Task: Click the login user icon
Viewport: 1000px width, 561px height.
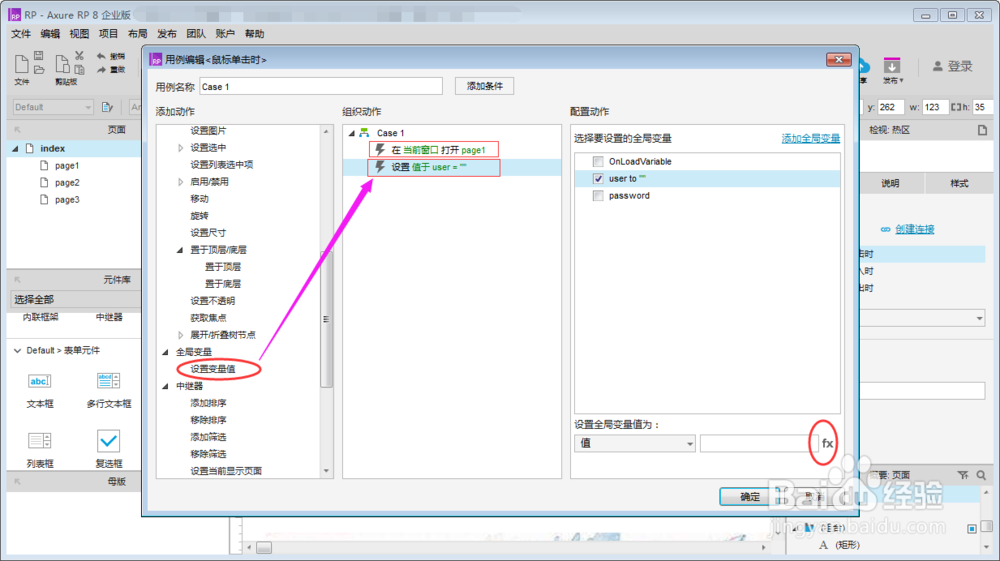Action: tap(938, 66)
